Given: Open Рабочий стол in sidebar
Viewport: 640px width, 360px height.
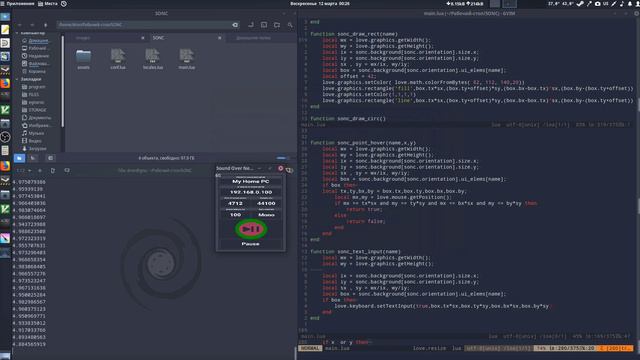Looking at the screenshot, I should click(x=35, y=48).
